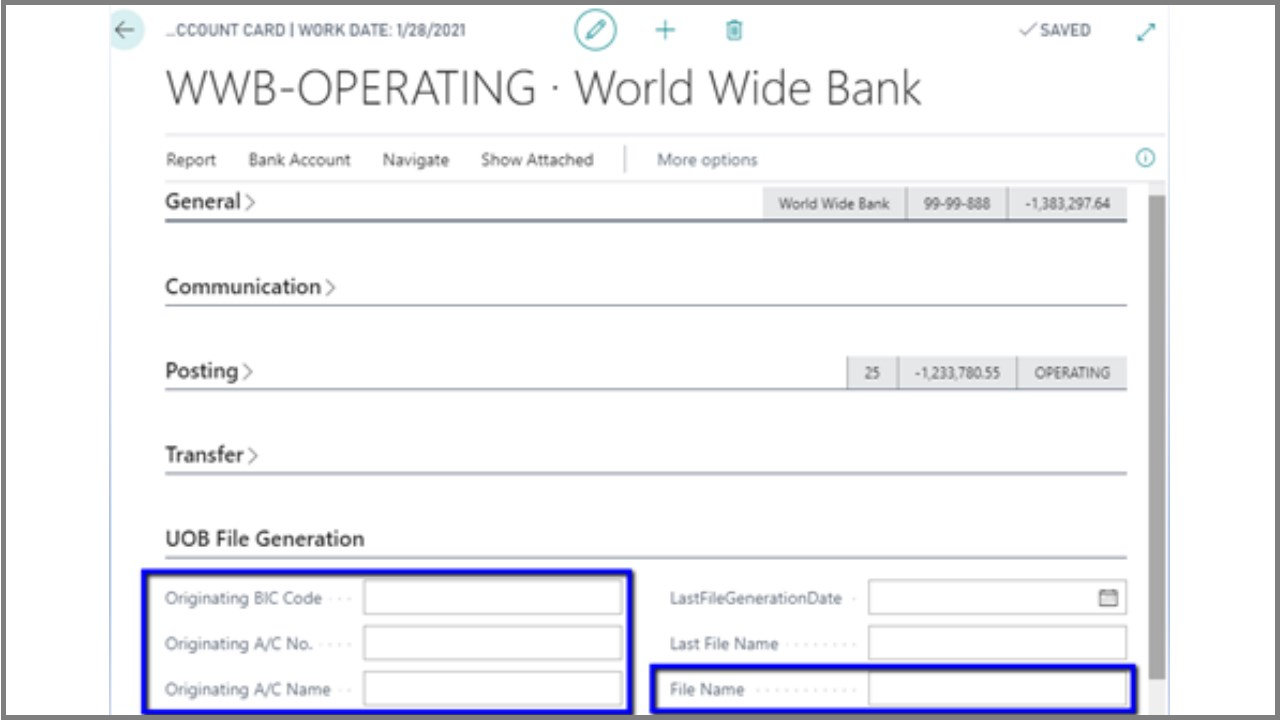Open info pane with the information icon
Screen dimensions: 1280x720
pyautogui.click(x=1146, y=158)
